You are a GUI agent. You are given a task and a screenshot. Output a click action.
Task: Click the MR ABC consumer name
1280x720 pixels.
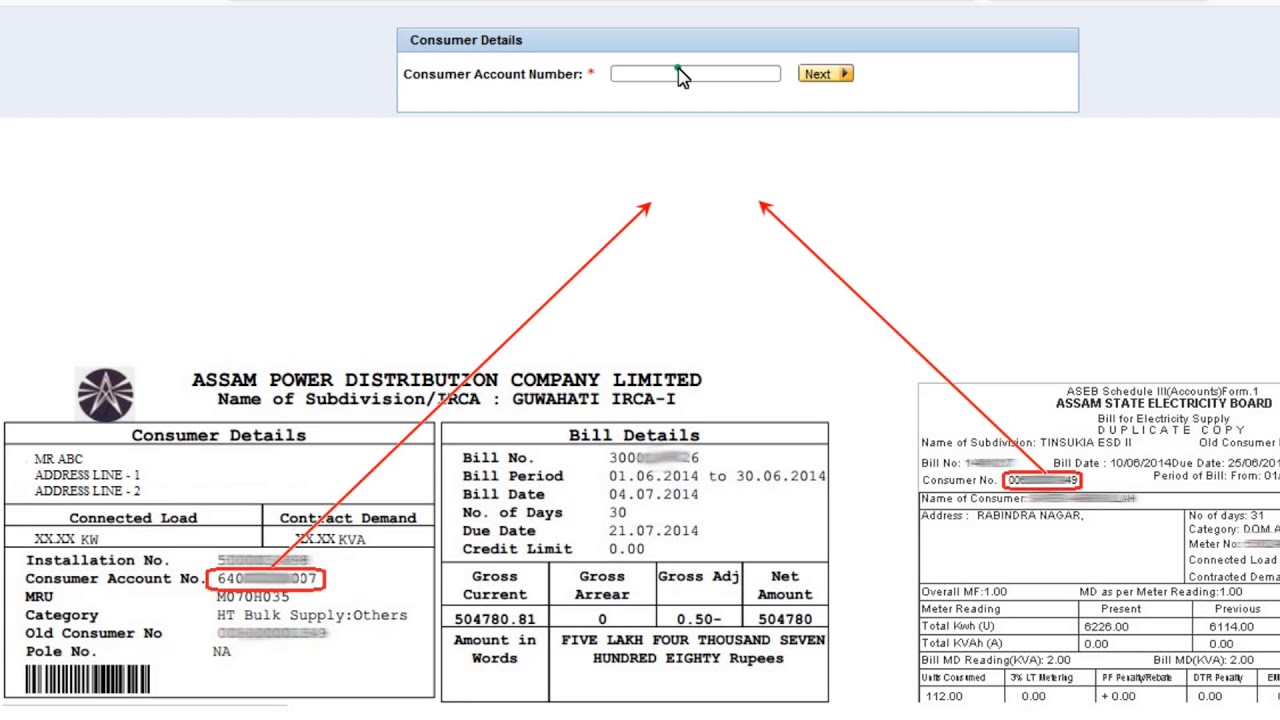pyautogui.click(x=58, y=459)
